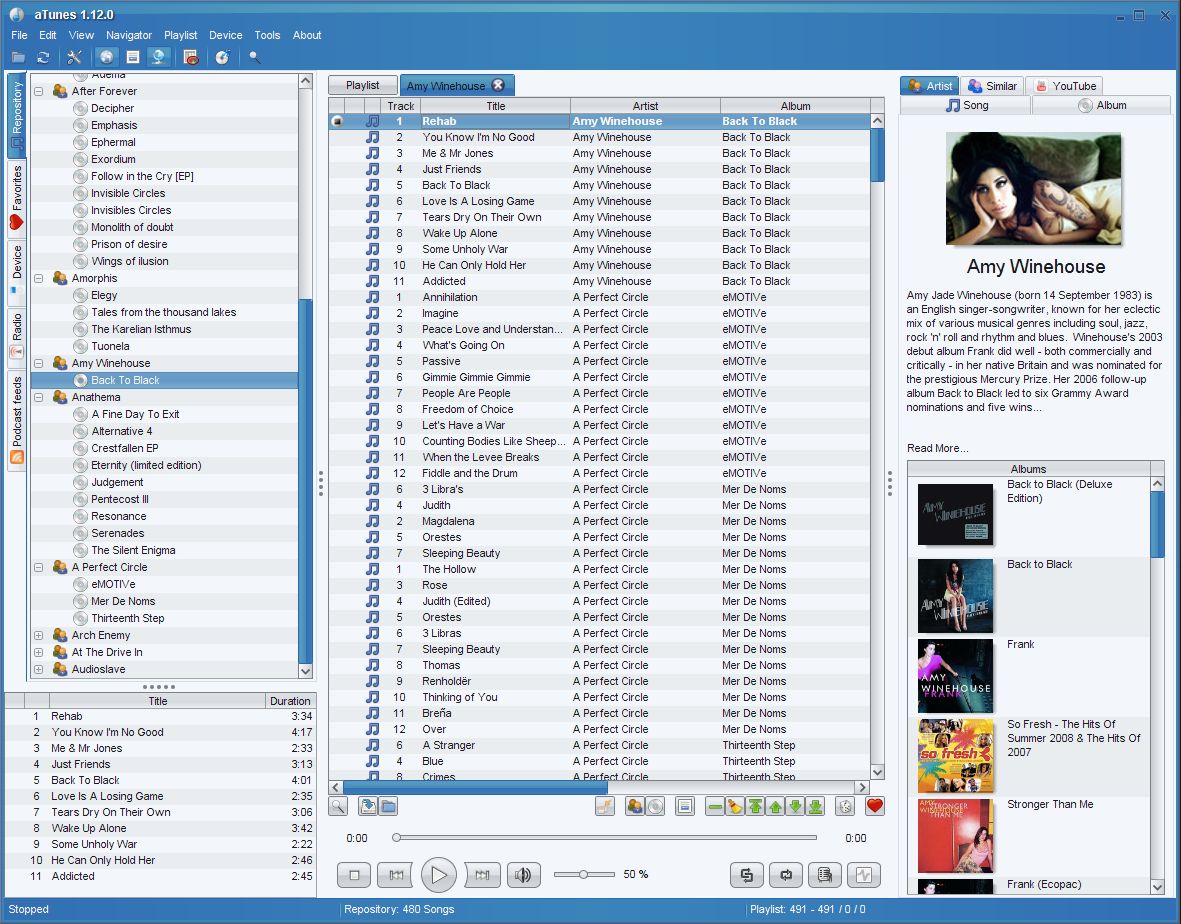Click the broom icon to clear the playlist

point(737,805)
